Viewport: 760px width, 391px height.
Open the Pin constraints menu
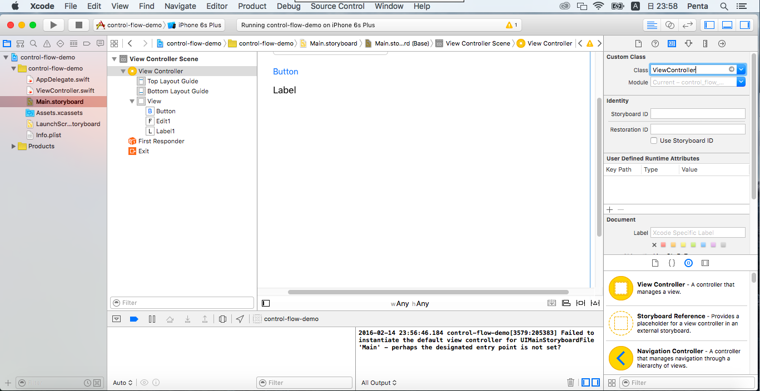click(x=580, y=303)
